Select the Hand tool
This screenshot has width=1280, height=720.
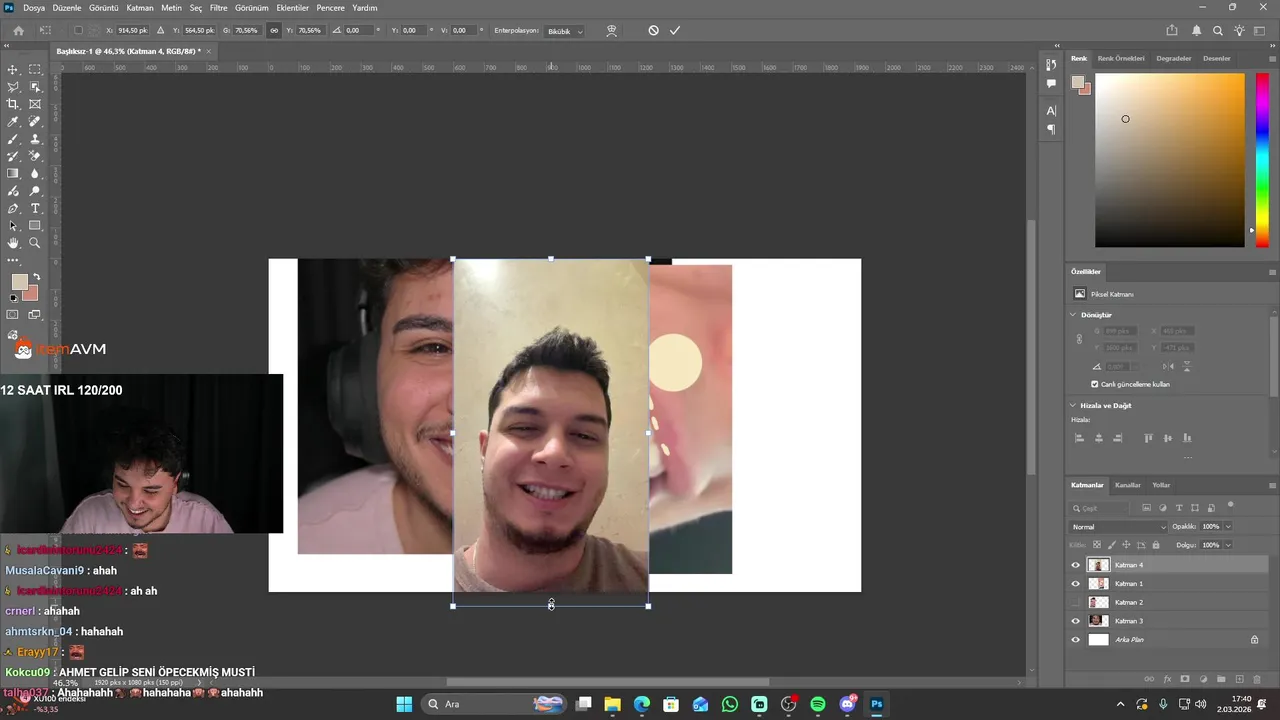(x=13, y=243)
